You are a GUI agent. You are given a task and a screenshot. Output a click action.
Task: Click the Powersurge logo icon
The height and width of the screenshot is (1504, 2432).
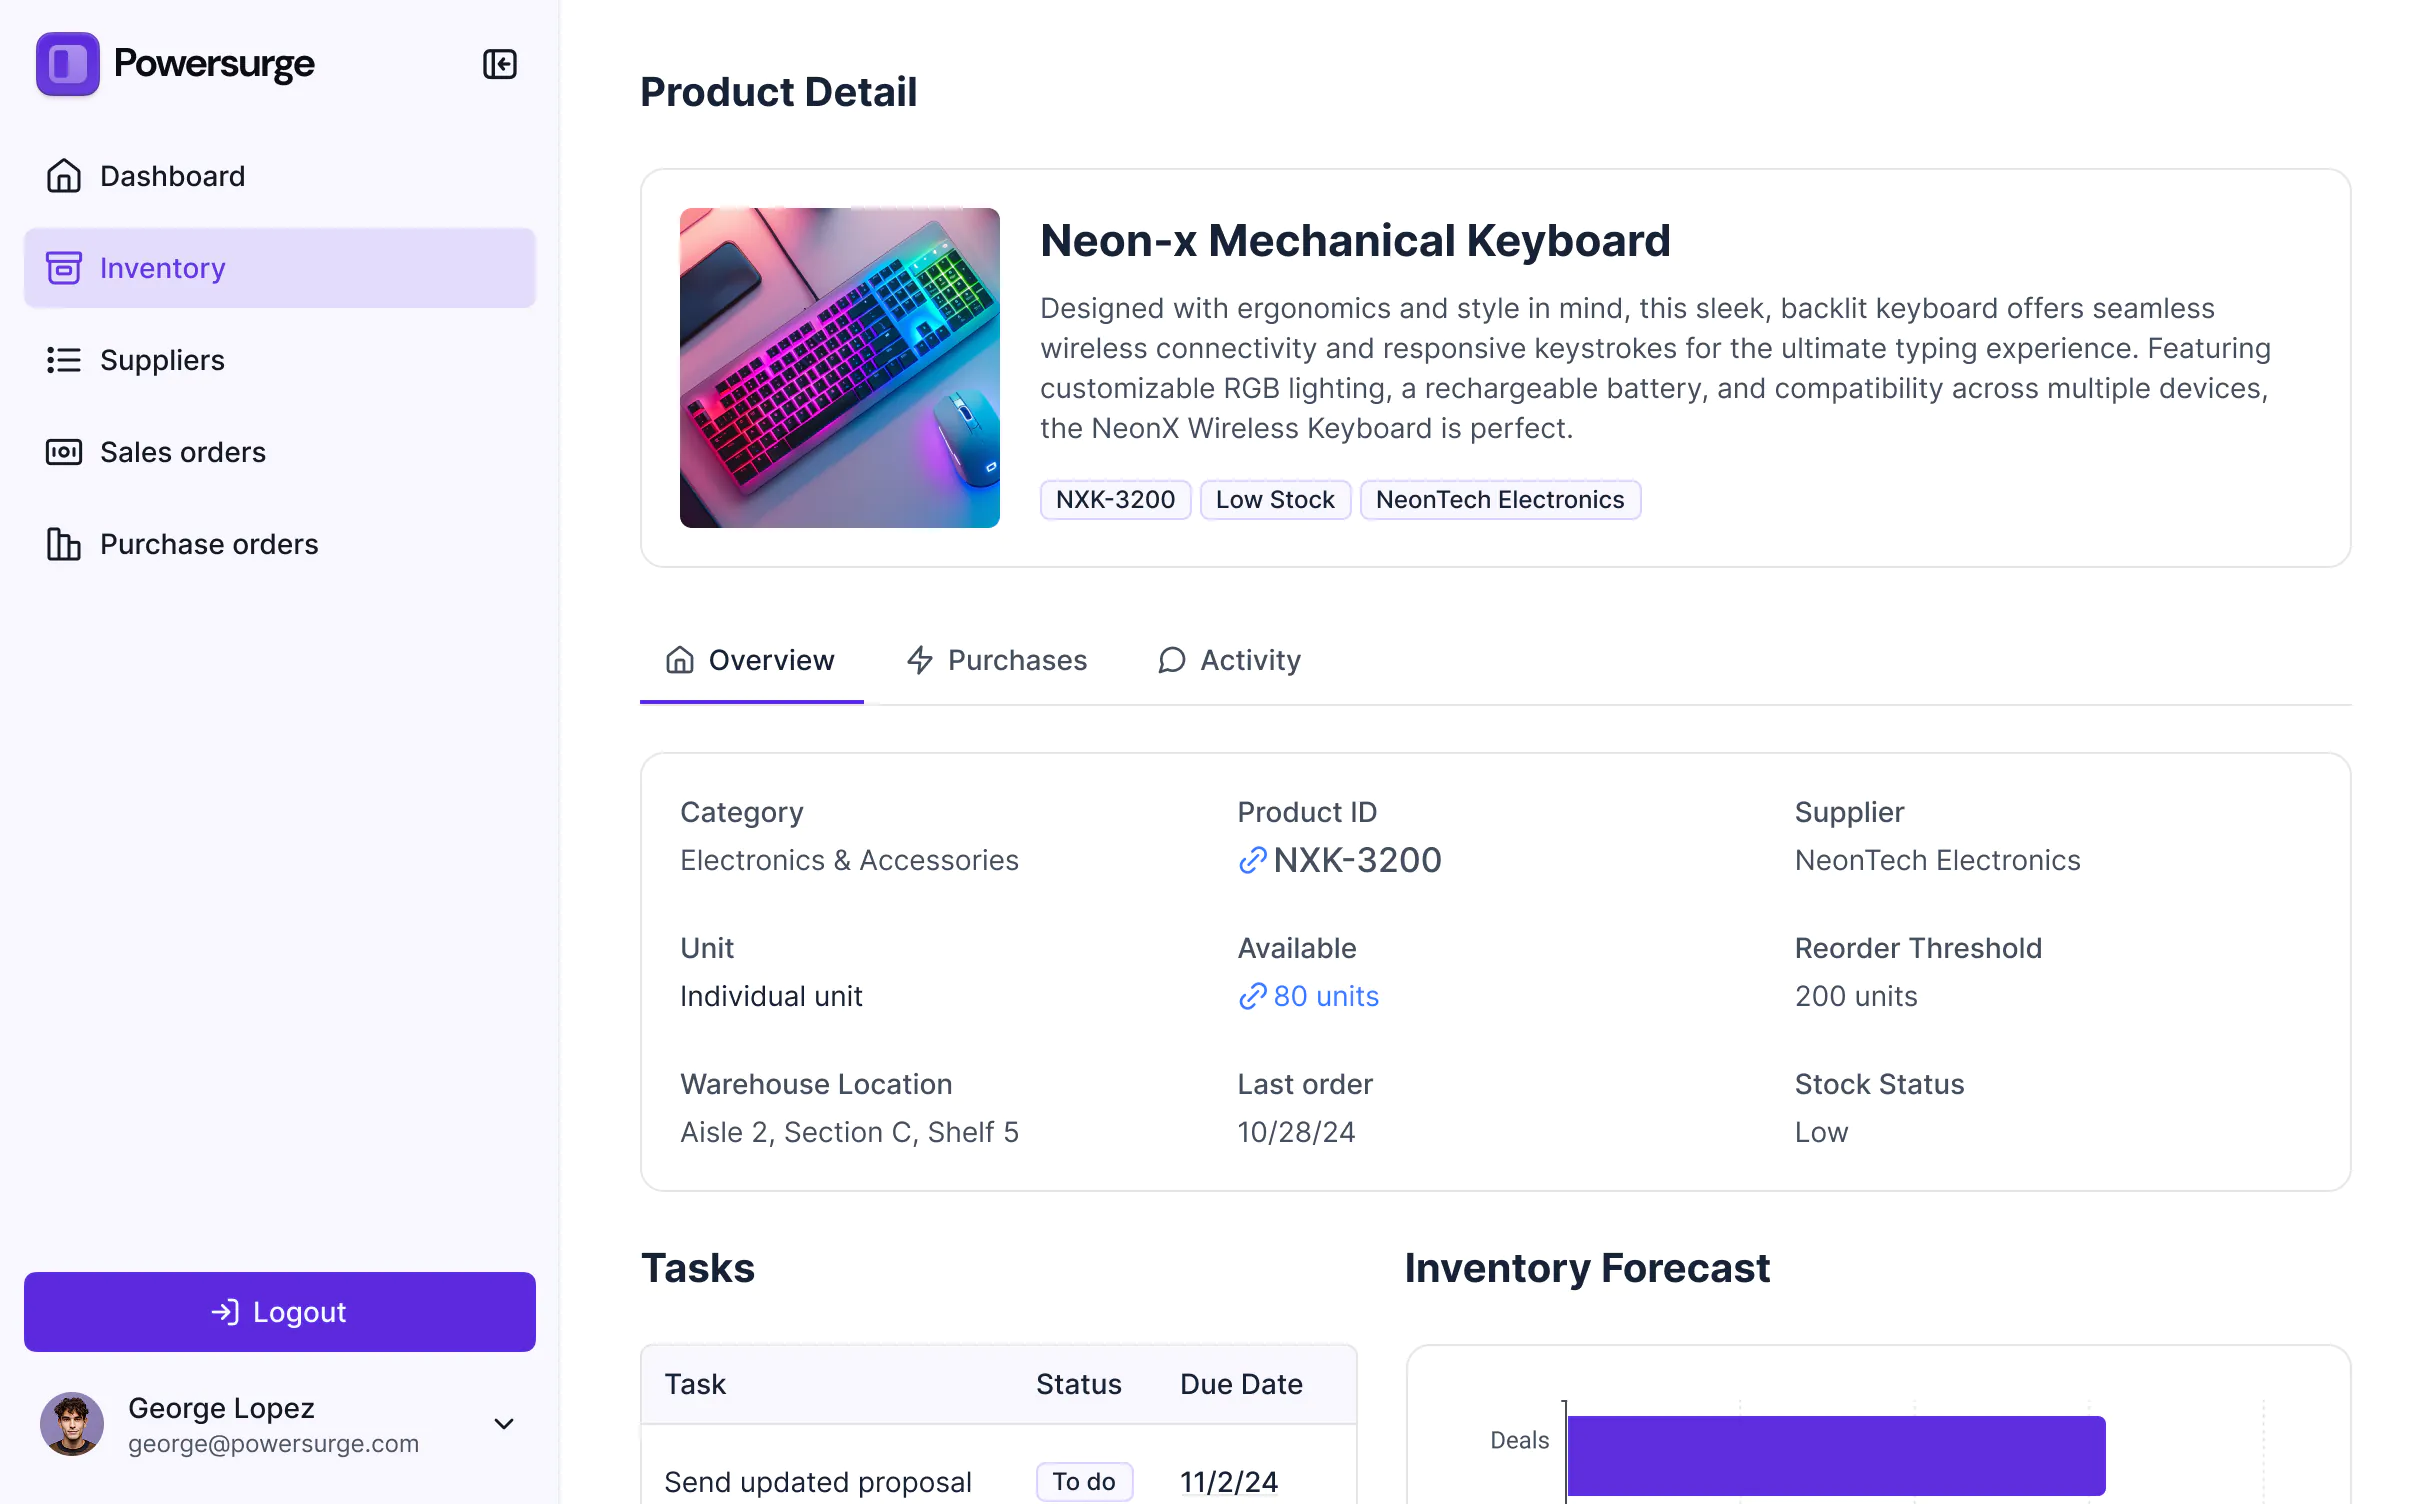[x=66, y=64]
